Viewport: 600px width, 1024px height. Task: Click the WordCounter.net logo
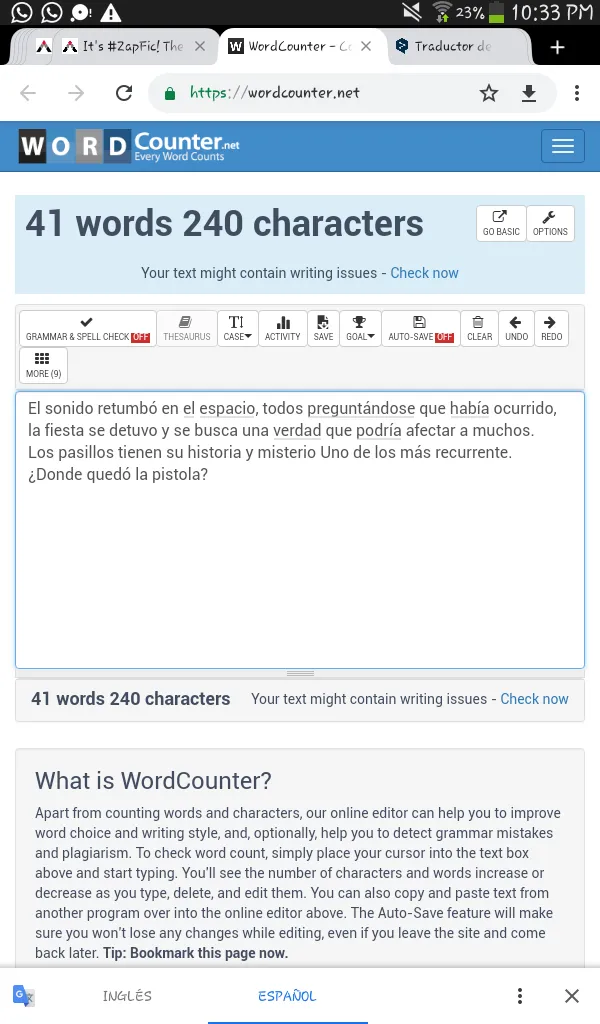pos(129,146)
